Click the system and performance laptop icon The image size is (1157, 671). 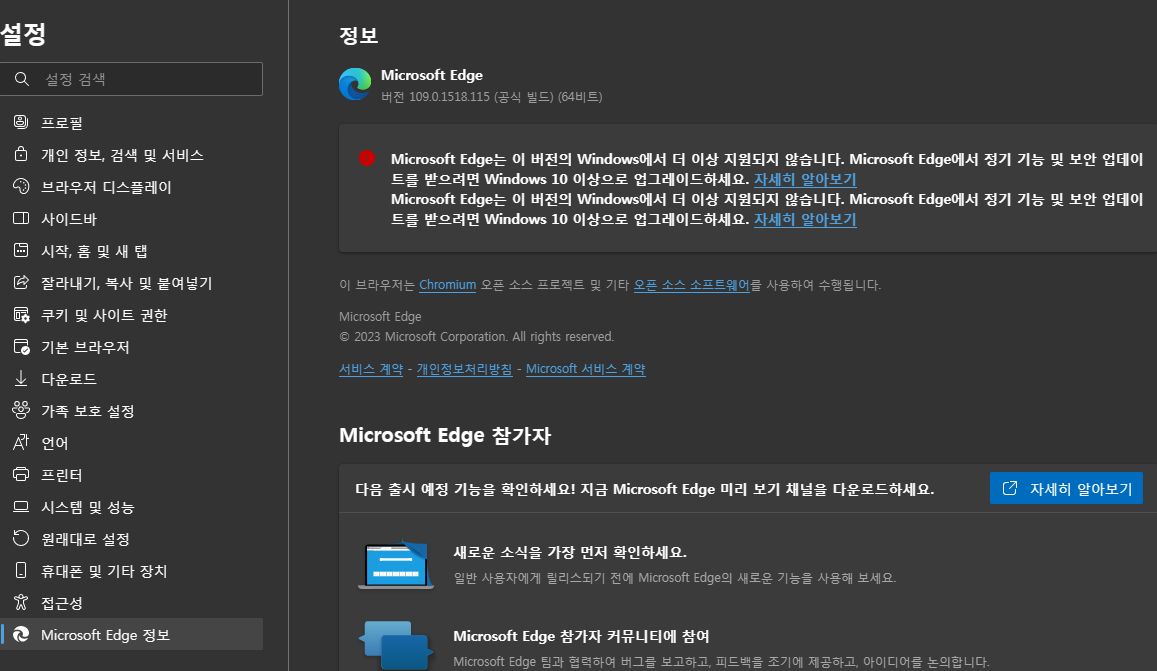pos(21,506)
